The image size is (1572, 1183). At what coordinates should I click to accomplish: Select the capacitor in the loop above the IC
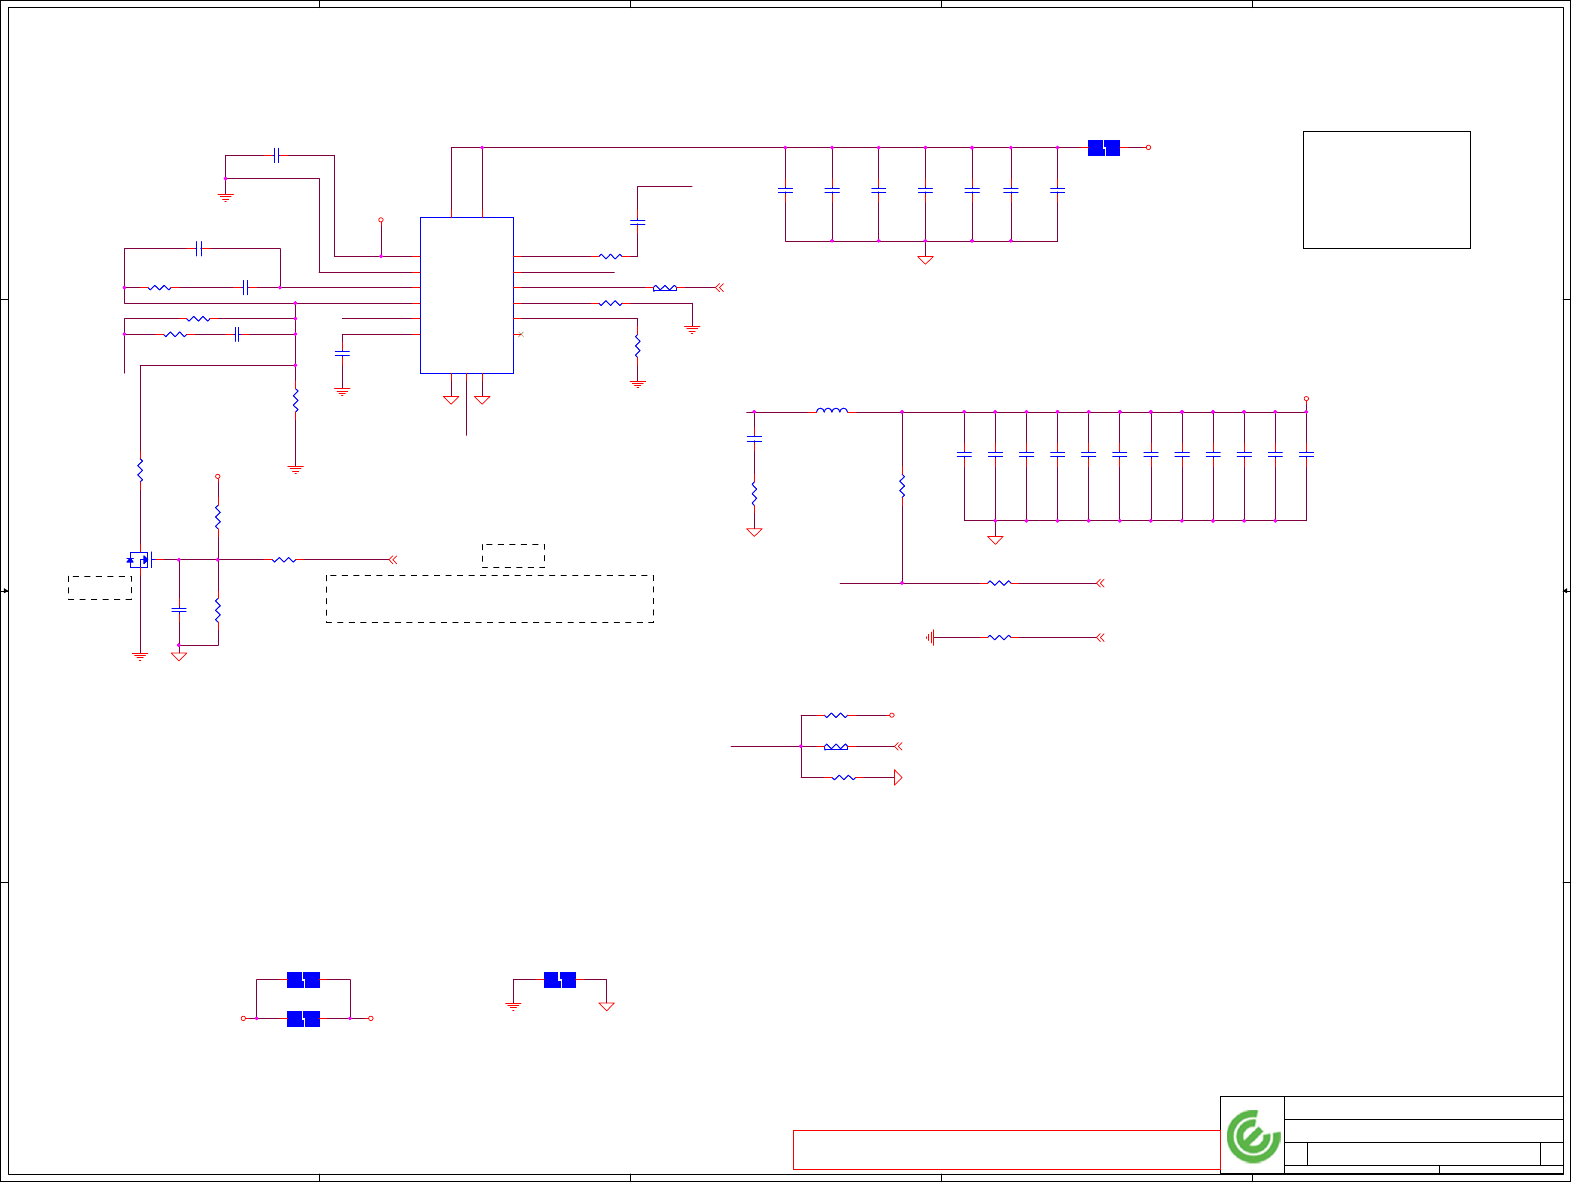277,155
